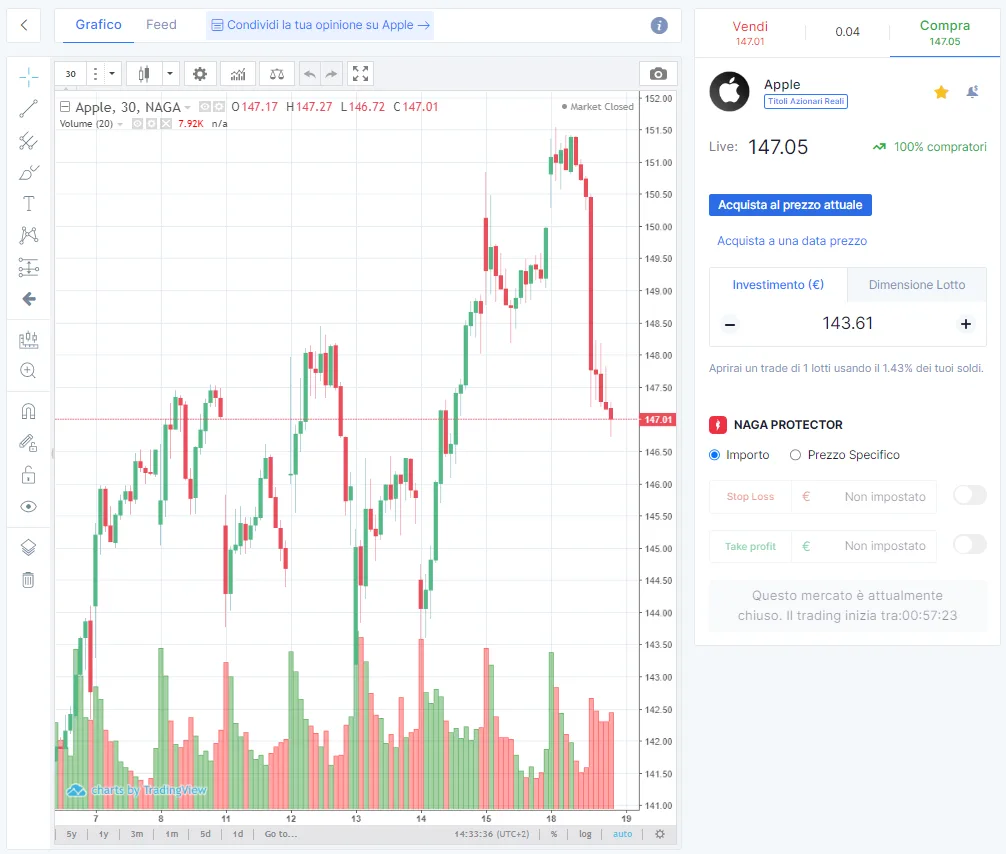Screen dimensions: 1006x854
Task: Enable the Stop Loss switch
Action: tap(969, 495)
